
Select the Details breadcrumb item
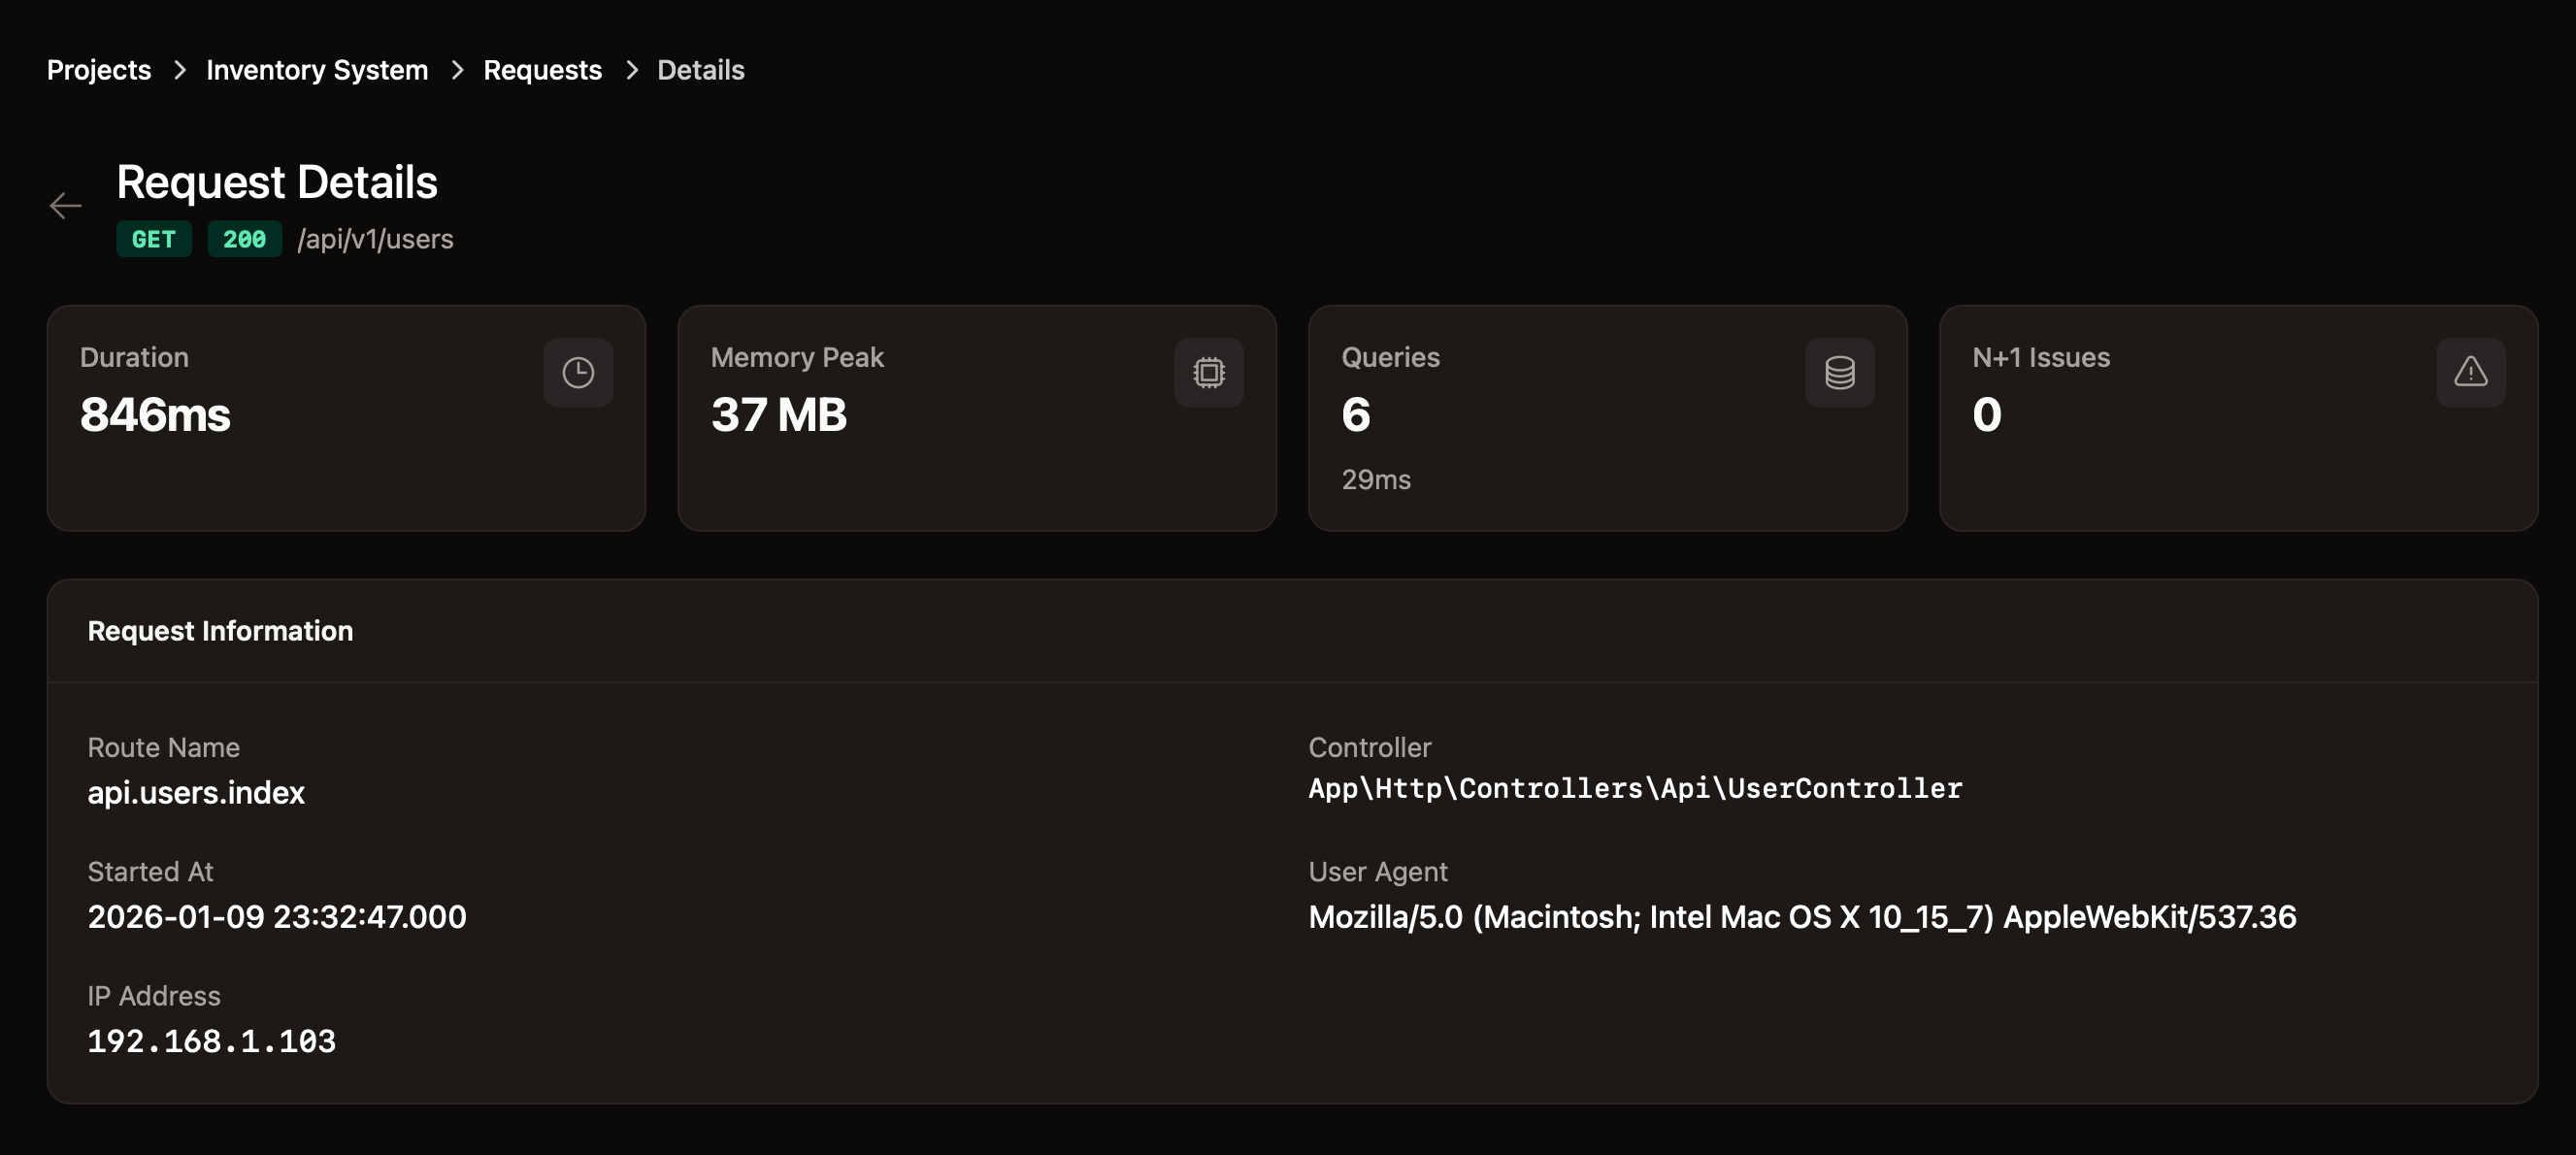pos(700,70)
